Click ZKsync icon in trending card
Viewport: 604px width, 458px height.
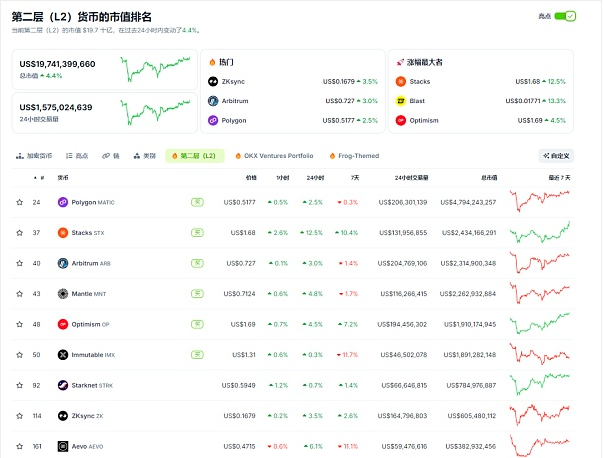(213, 81)
